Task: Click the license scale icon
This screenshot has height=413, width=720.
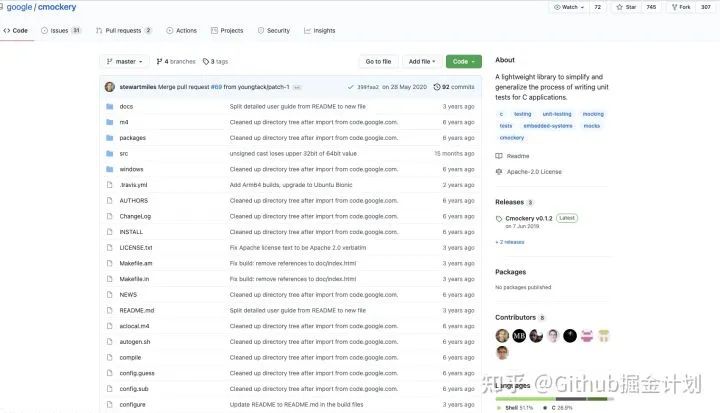Action: [499, 172]
